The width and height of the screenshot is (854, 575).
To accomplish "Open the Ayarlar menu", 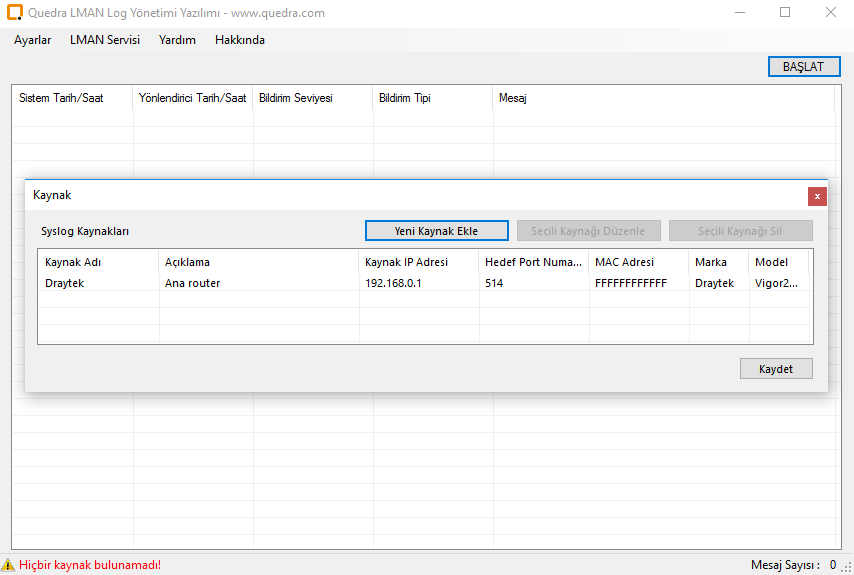I will click(32, 40).
